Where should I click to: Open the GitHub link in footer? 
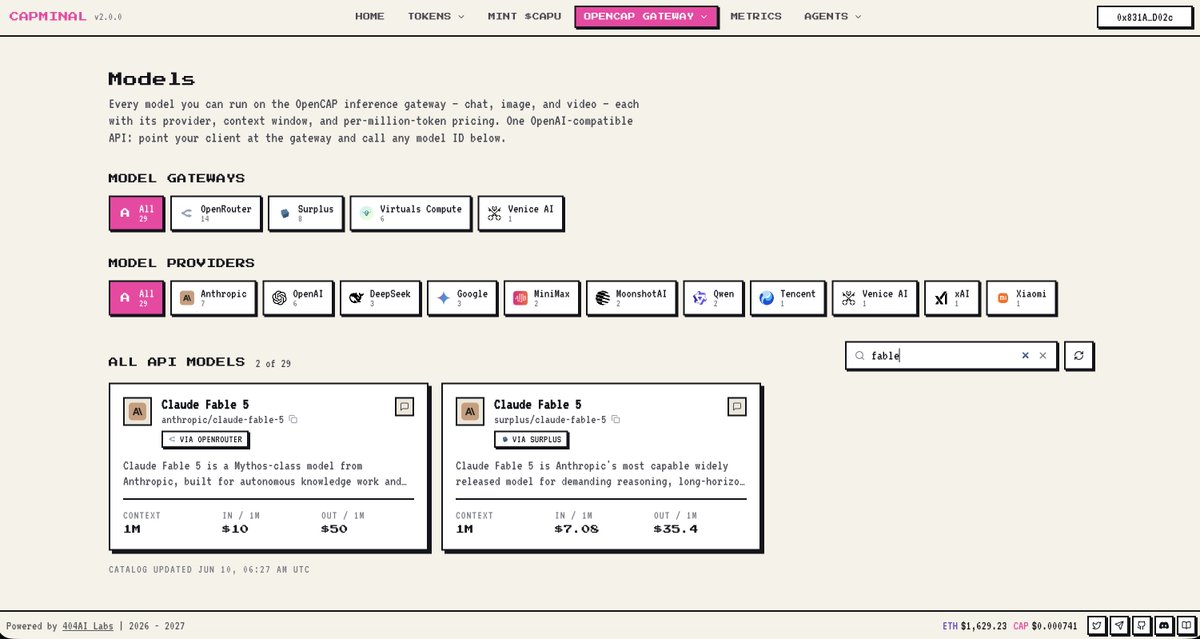tap(1141, 626)
